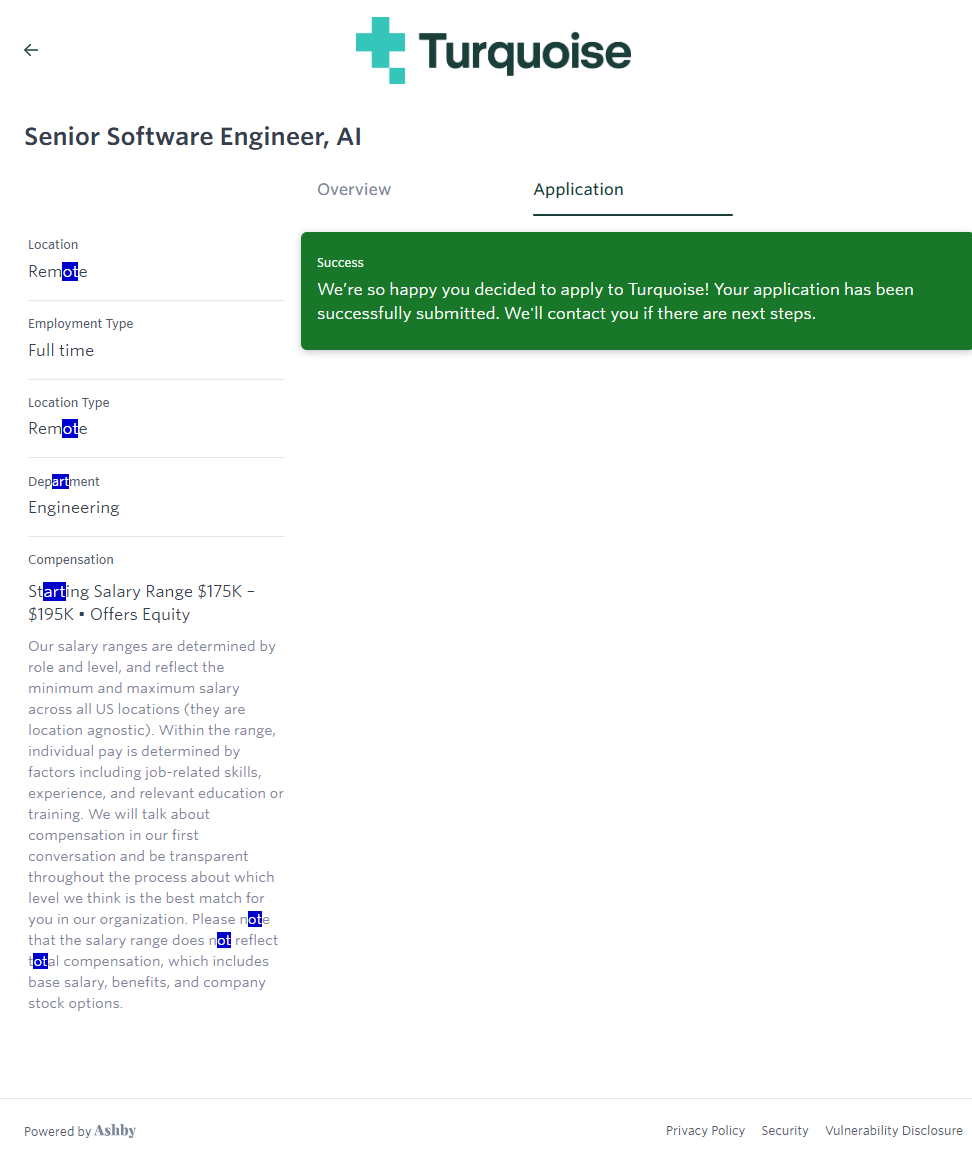Screen dimensions: 972x1165
Task: Open the Security footer link
Action: tap(784, 1131)
